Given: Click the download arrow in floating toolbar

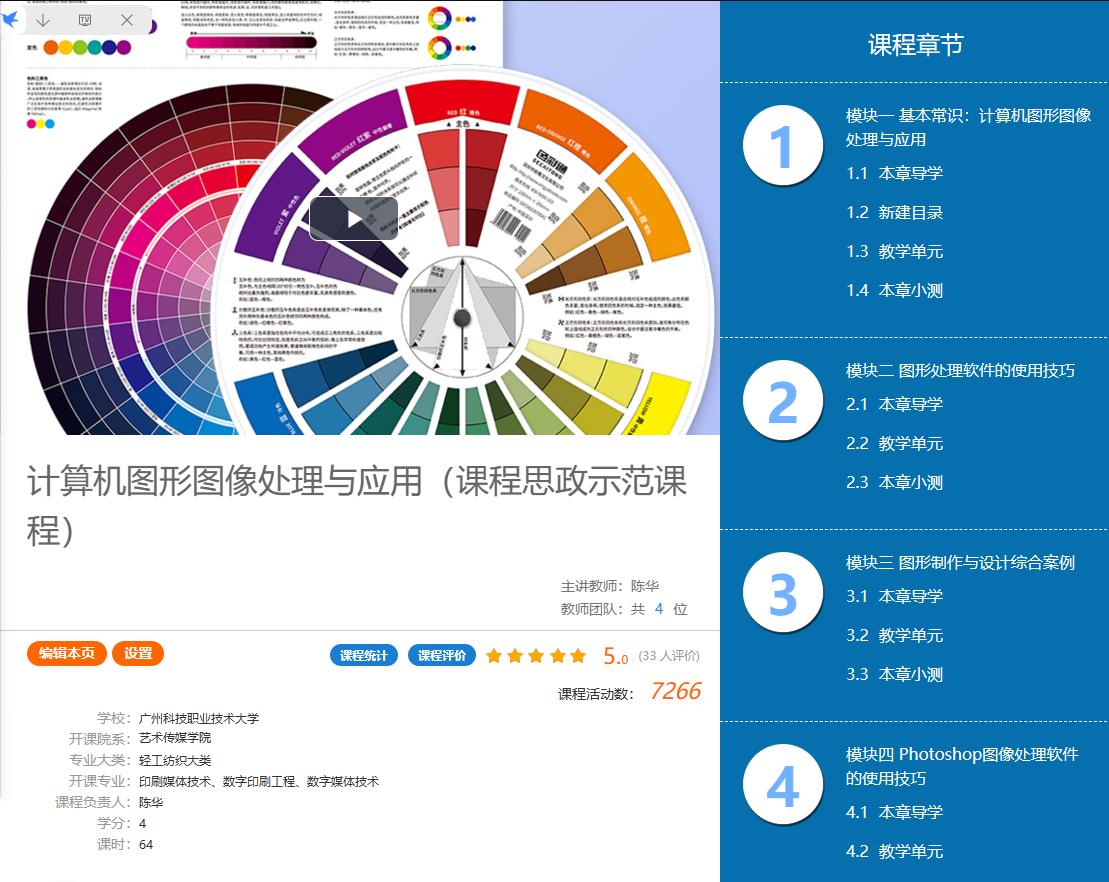Looking at the screenshot, I should 43,20.
